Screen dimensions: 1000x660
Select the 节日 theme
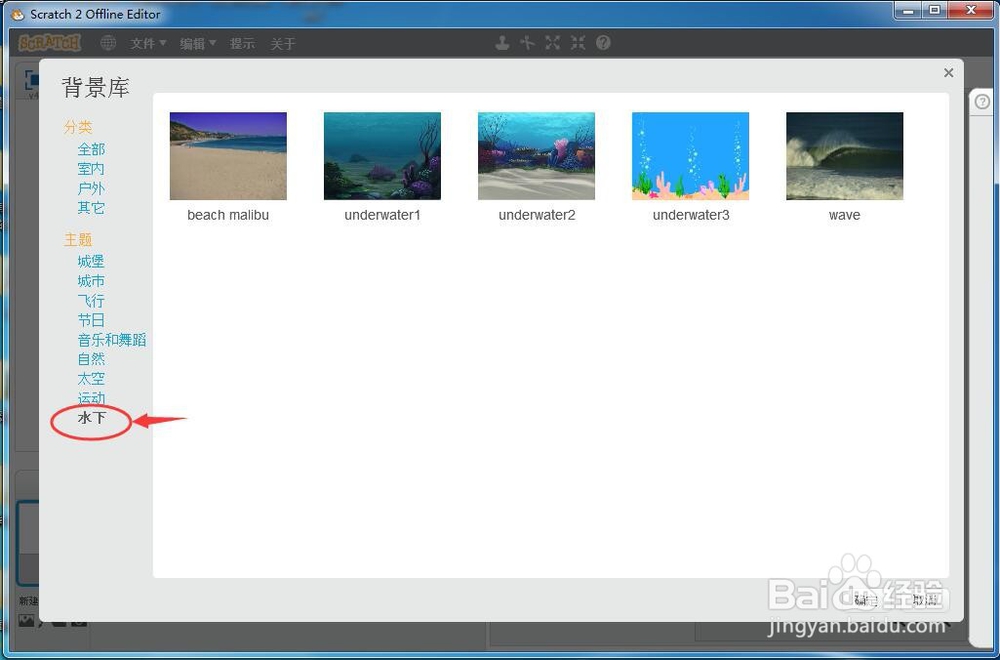[x=91, y=320]
